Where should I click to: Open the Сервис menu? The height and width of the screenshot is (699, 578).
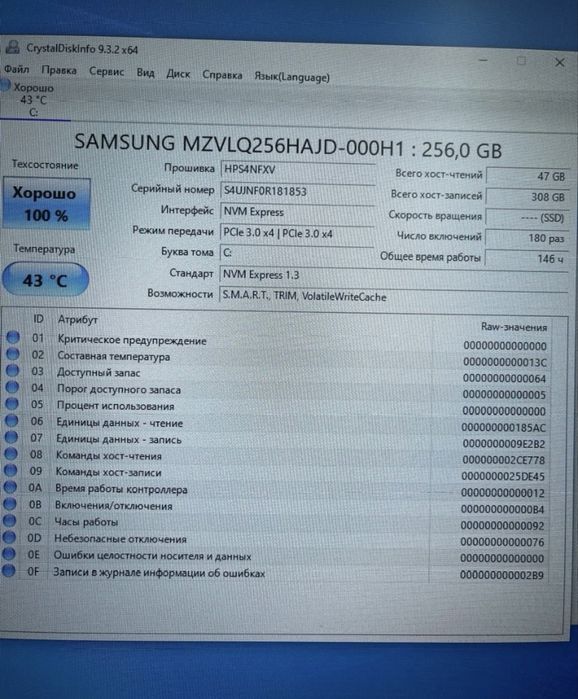pos(106,71)
